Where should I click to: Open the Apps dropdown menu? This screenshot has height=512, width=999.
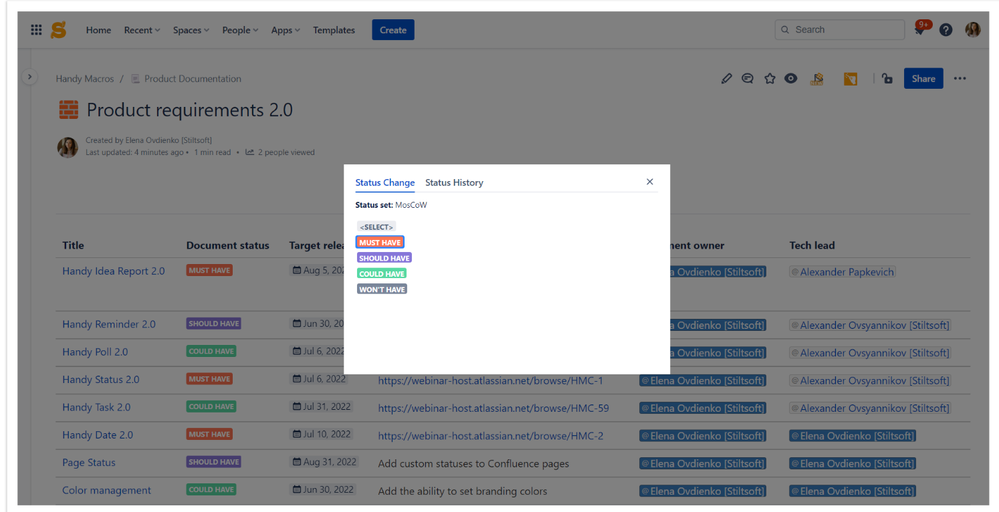[285, 30]
